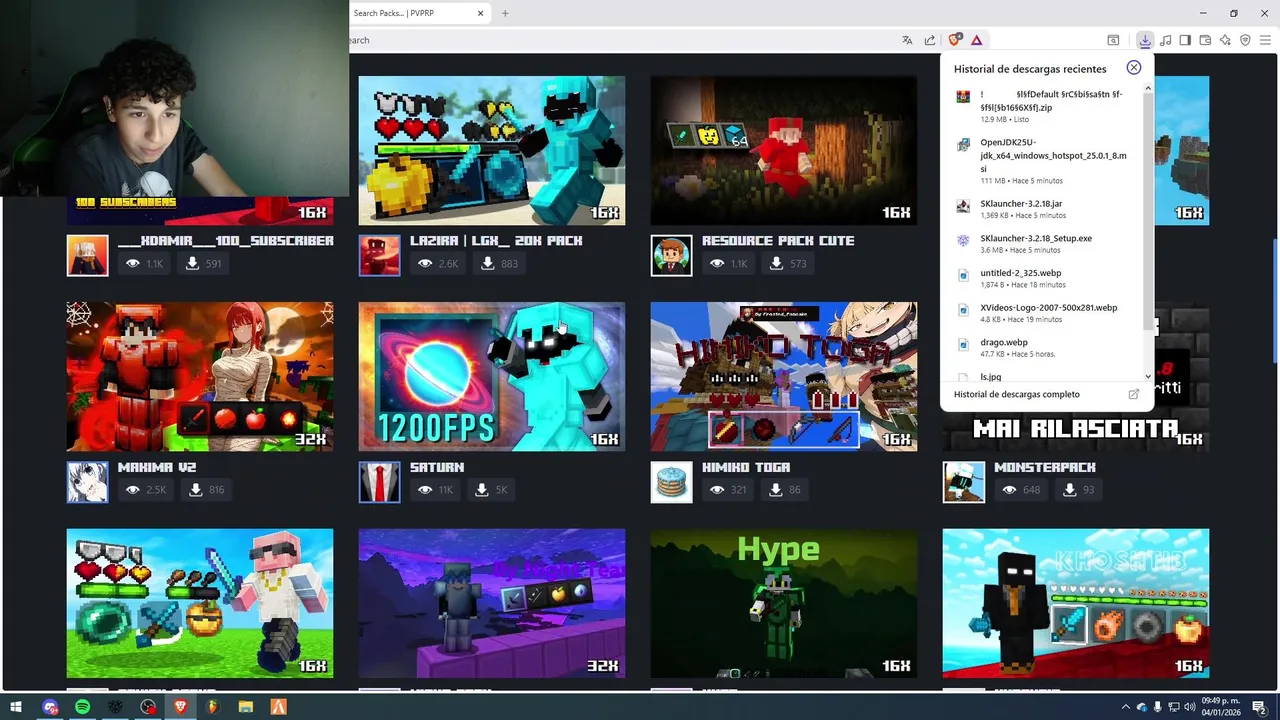Click the download icon under Makima V2
The image size is (1280, 720).
[x=196, y=490]
